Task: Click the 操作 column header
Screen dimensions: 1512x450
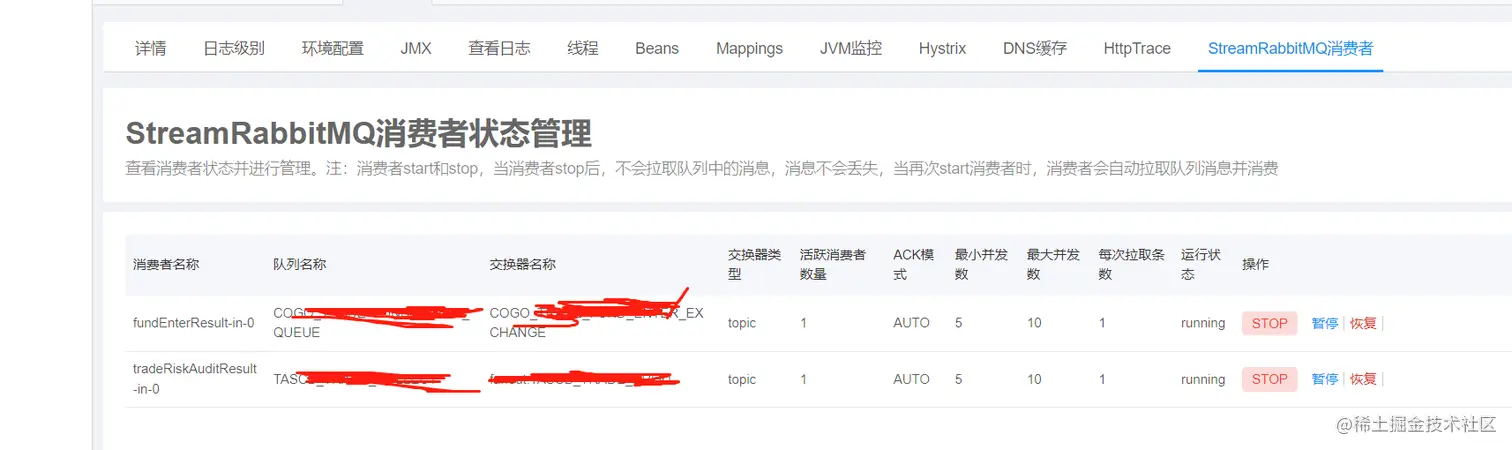Action: click(1255, 264)
